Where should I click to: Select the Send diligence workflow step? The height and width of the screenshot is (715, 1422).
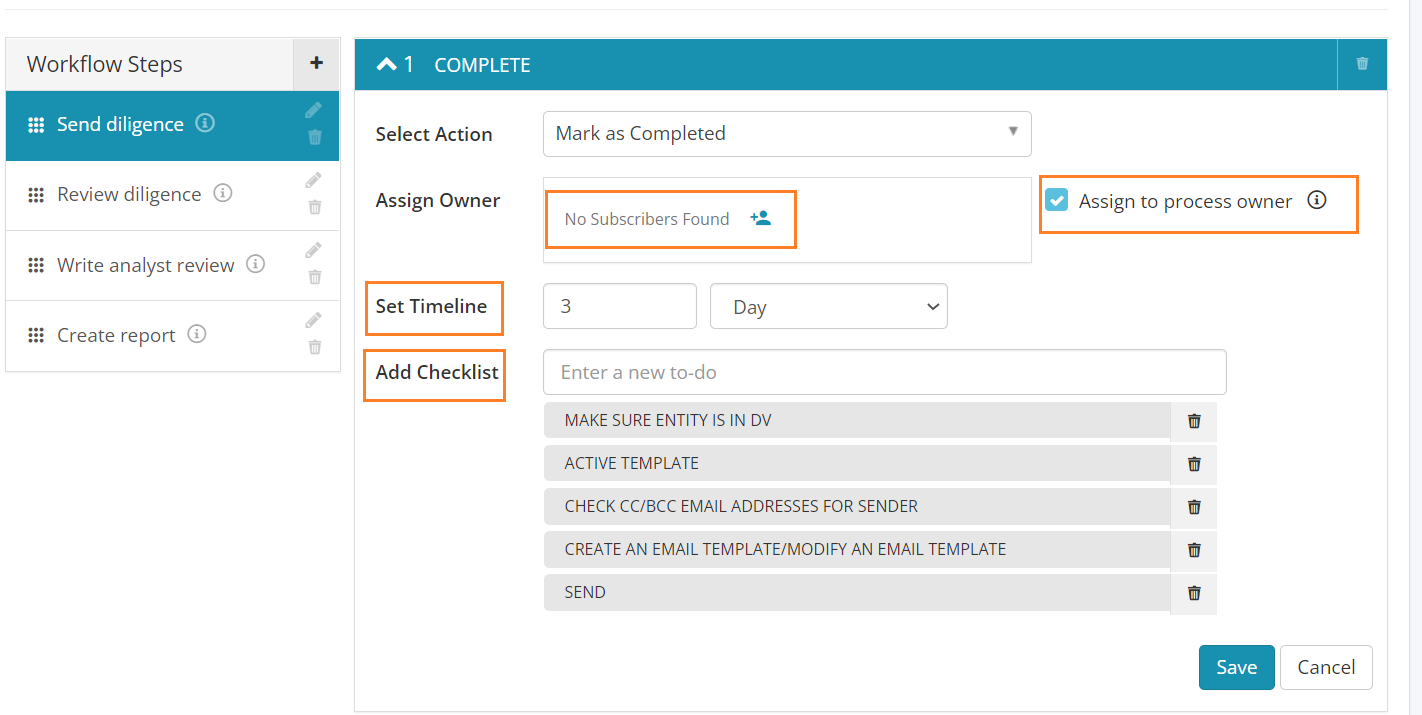pos(172,125)
